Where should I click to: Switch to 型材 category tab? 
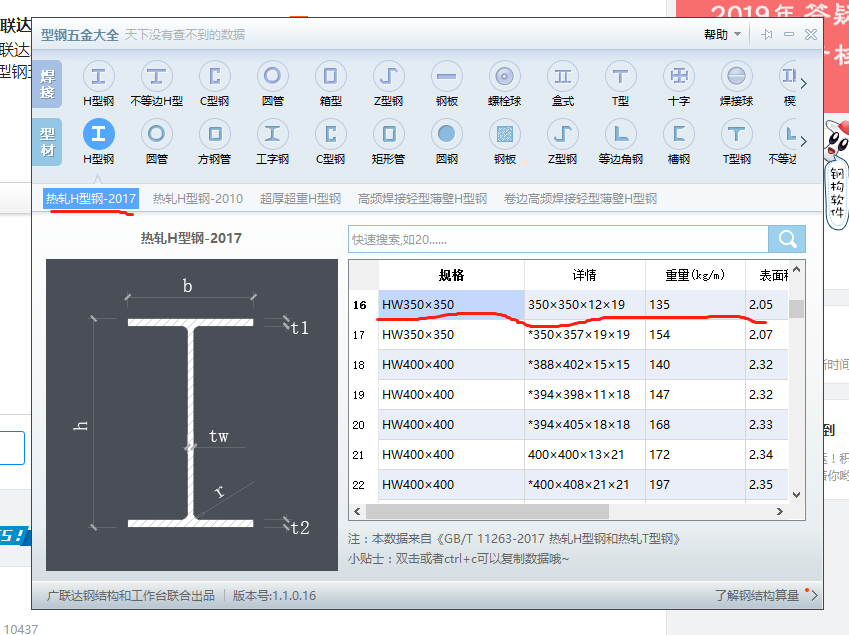point(47,142)
